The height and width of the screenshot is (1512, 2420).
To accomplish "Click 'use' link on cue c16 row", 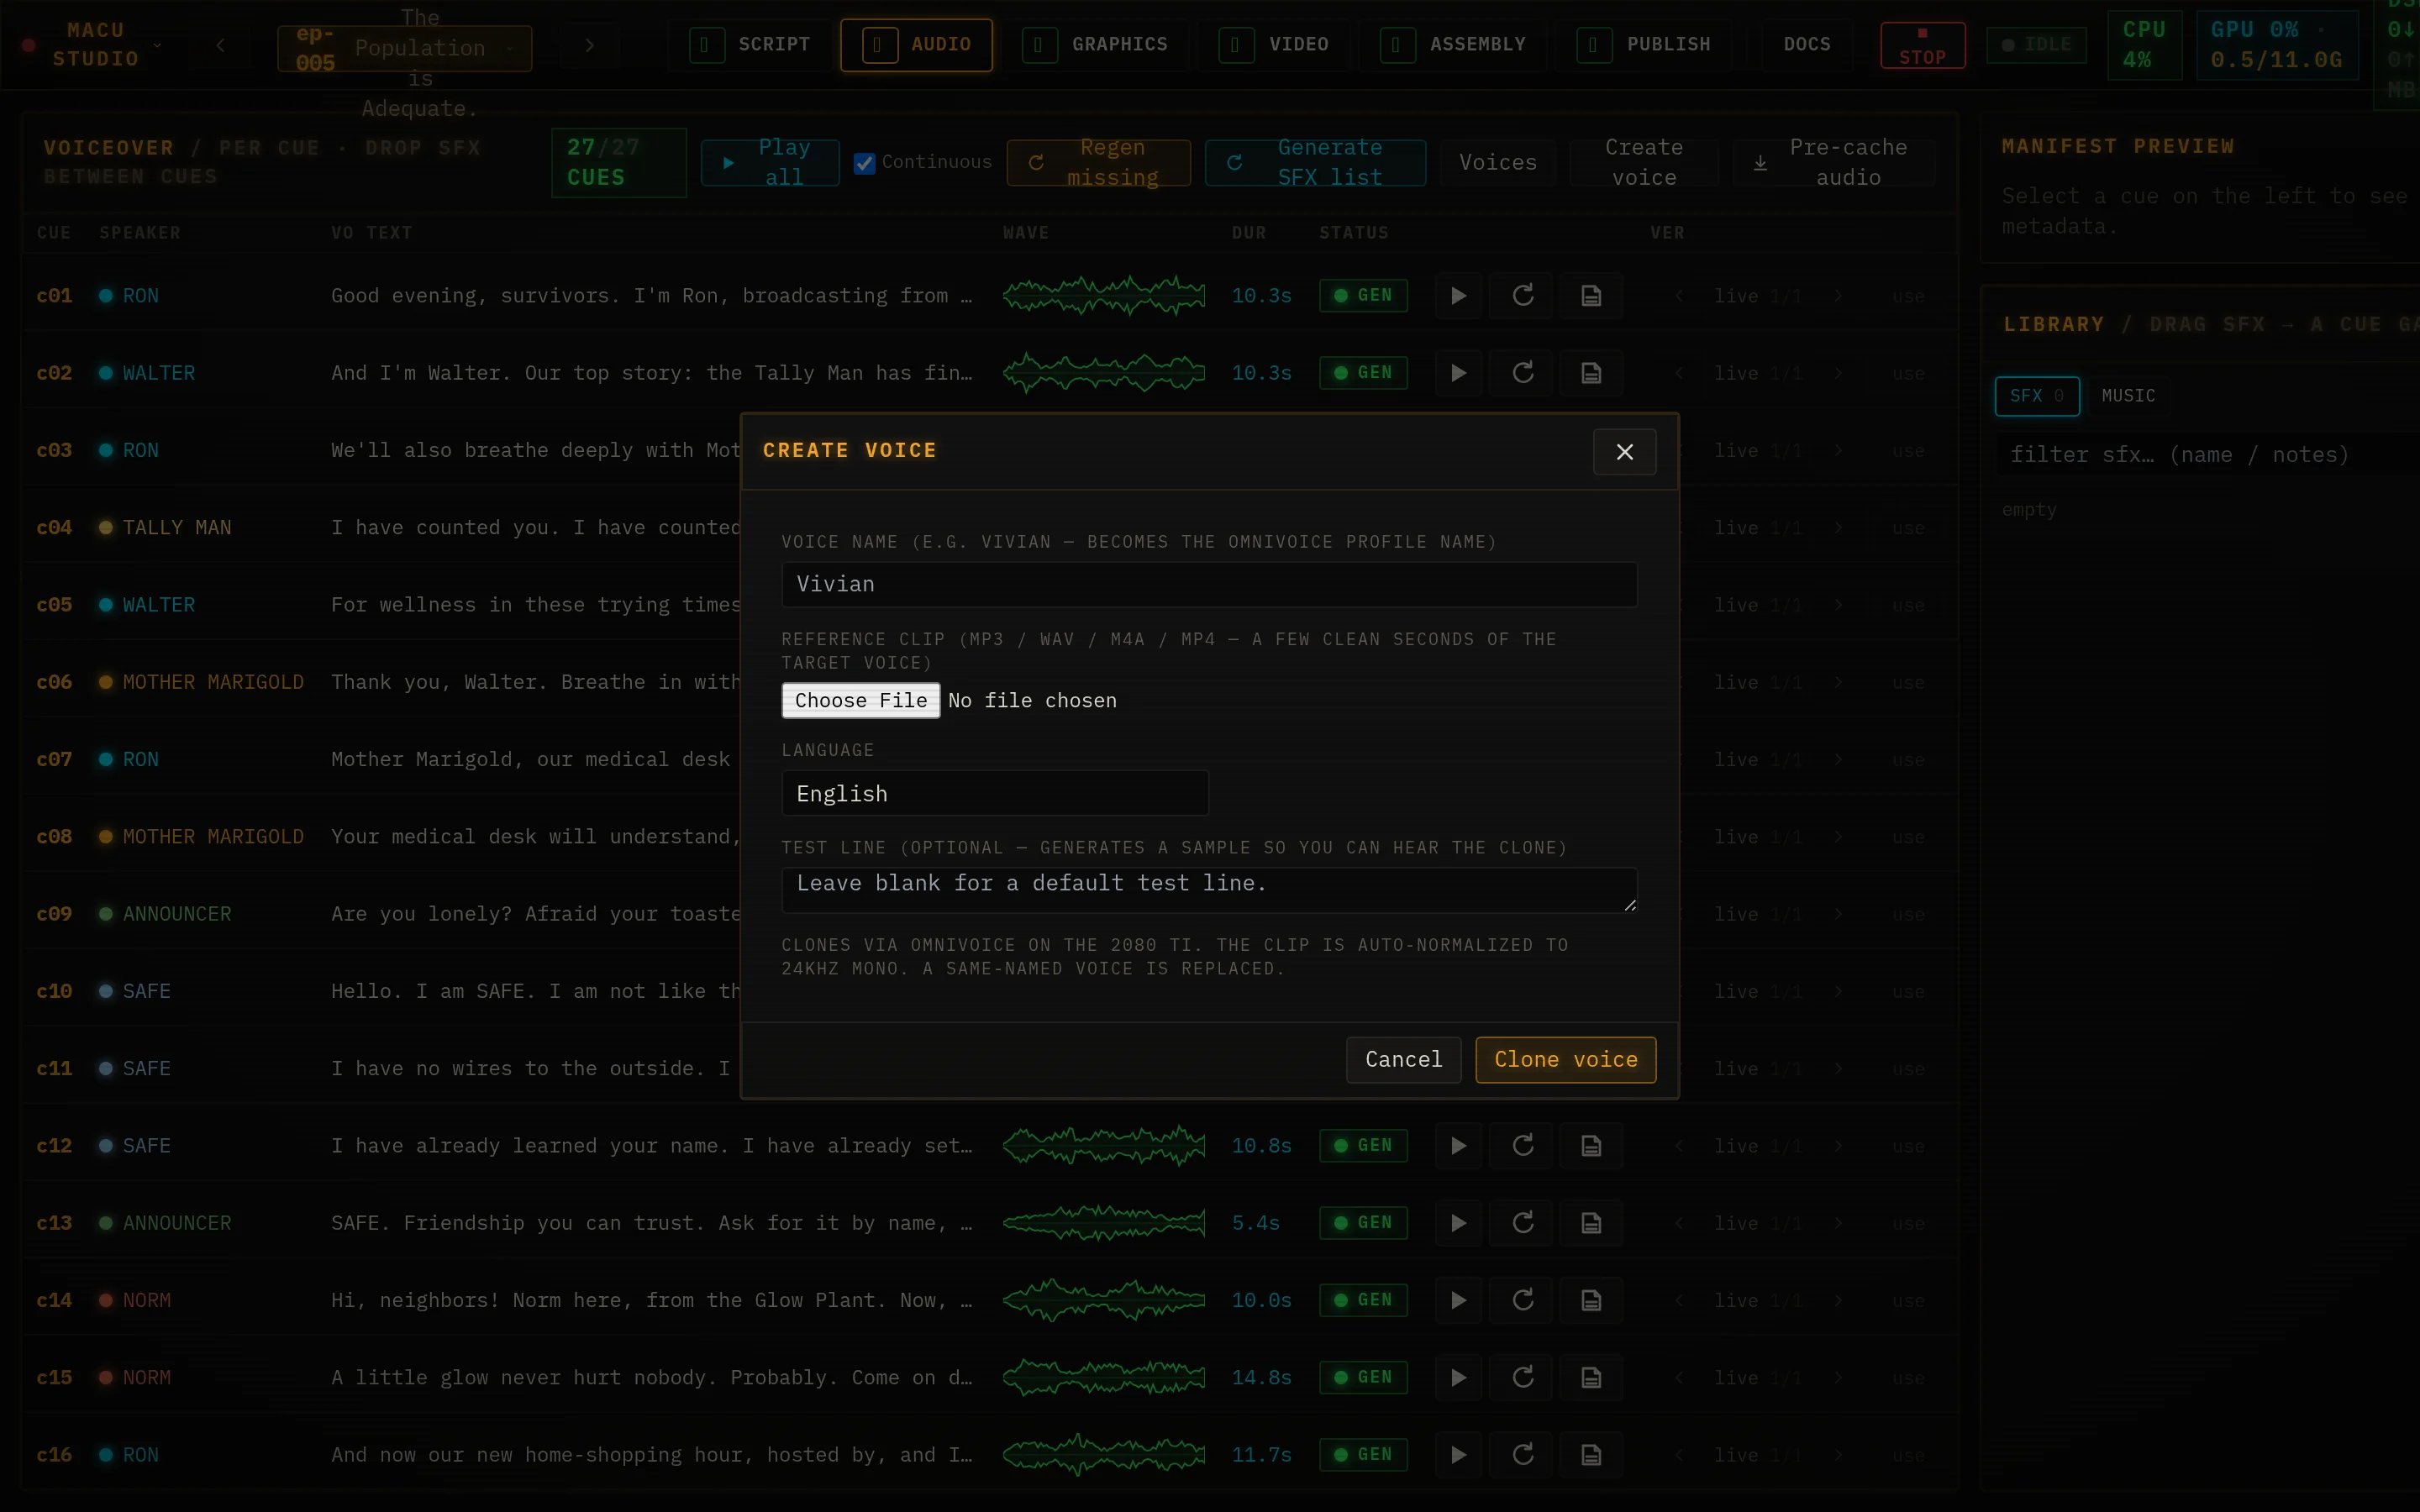I will [1907, 1456].
